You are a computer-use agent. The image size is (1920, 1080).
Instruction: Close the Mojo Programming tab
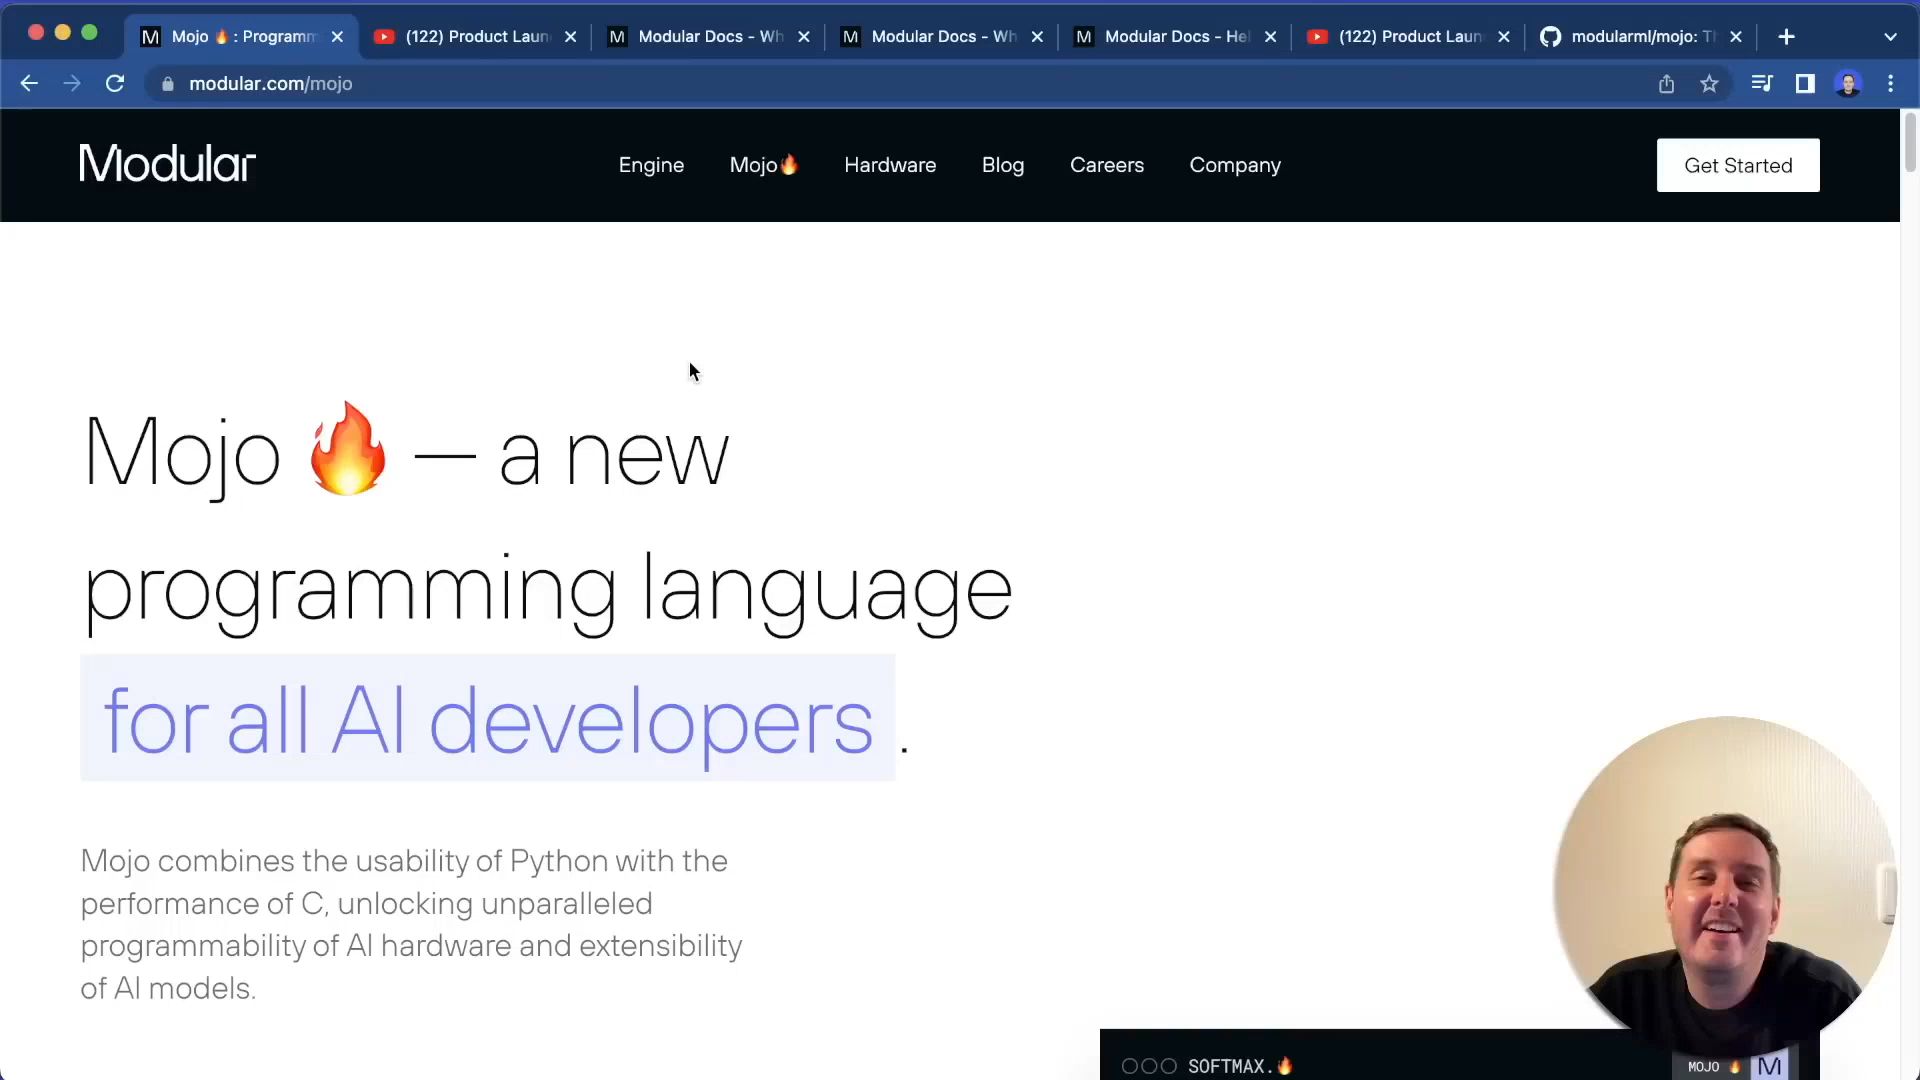coord(337,37)
